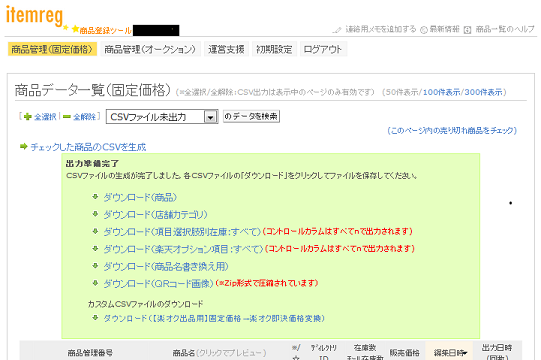Open the CSVファイル未出力 dropdown
This screenshot has width=541, height=360.
(x=162, y=117)
